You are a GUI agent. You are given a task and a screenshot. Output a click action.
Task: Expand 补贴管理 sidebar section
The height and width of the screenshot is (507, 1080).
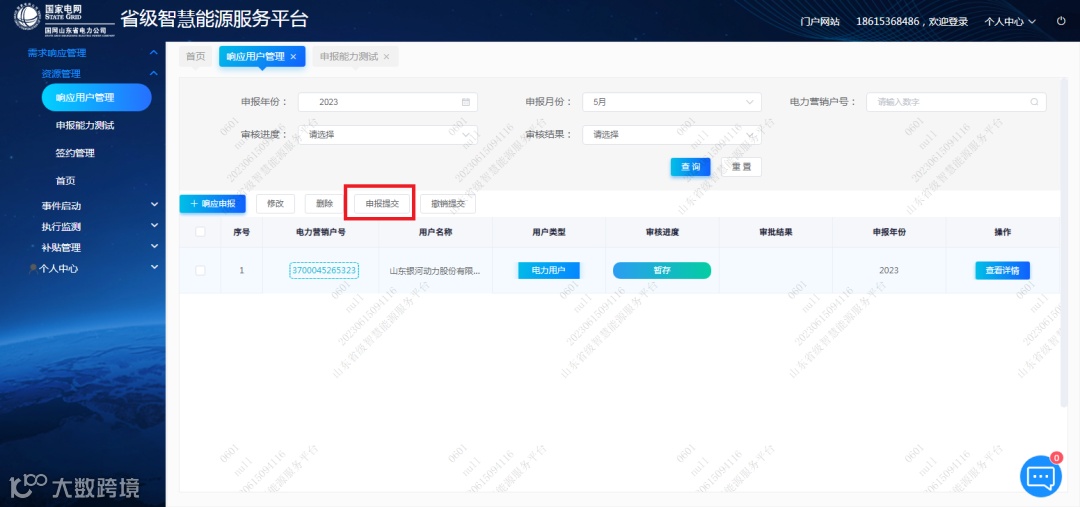click(154, 247)
